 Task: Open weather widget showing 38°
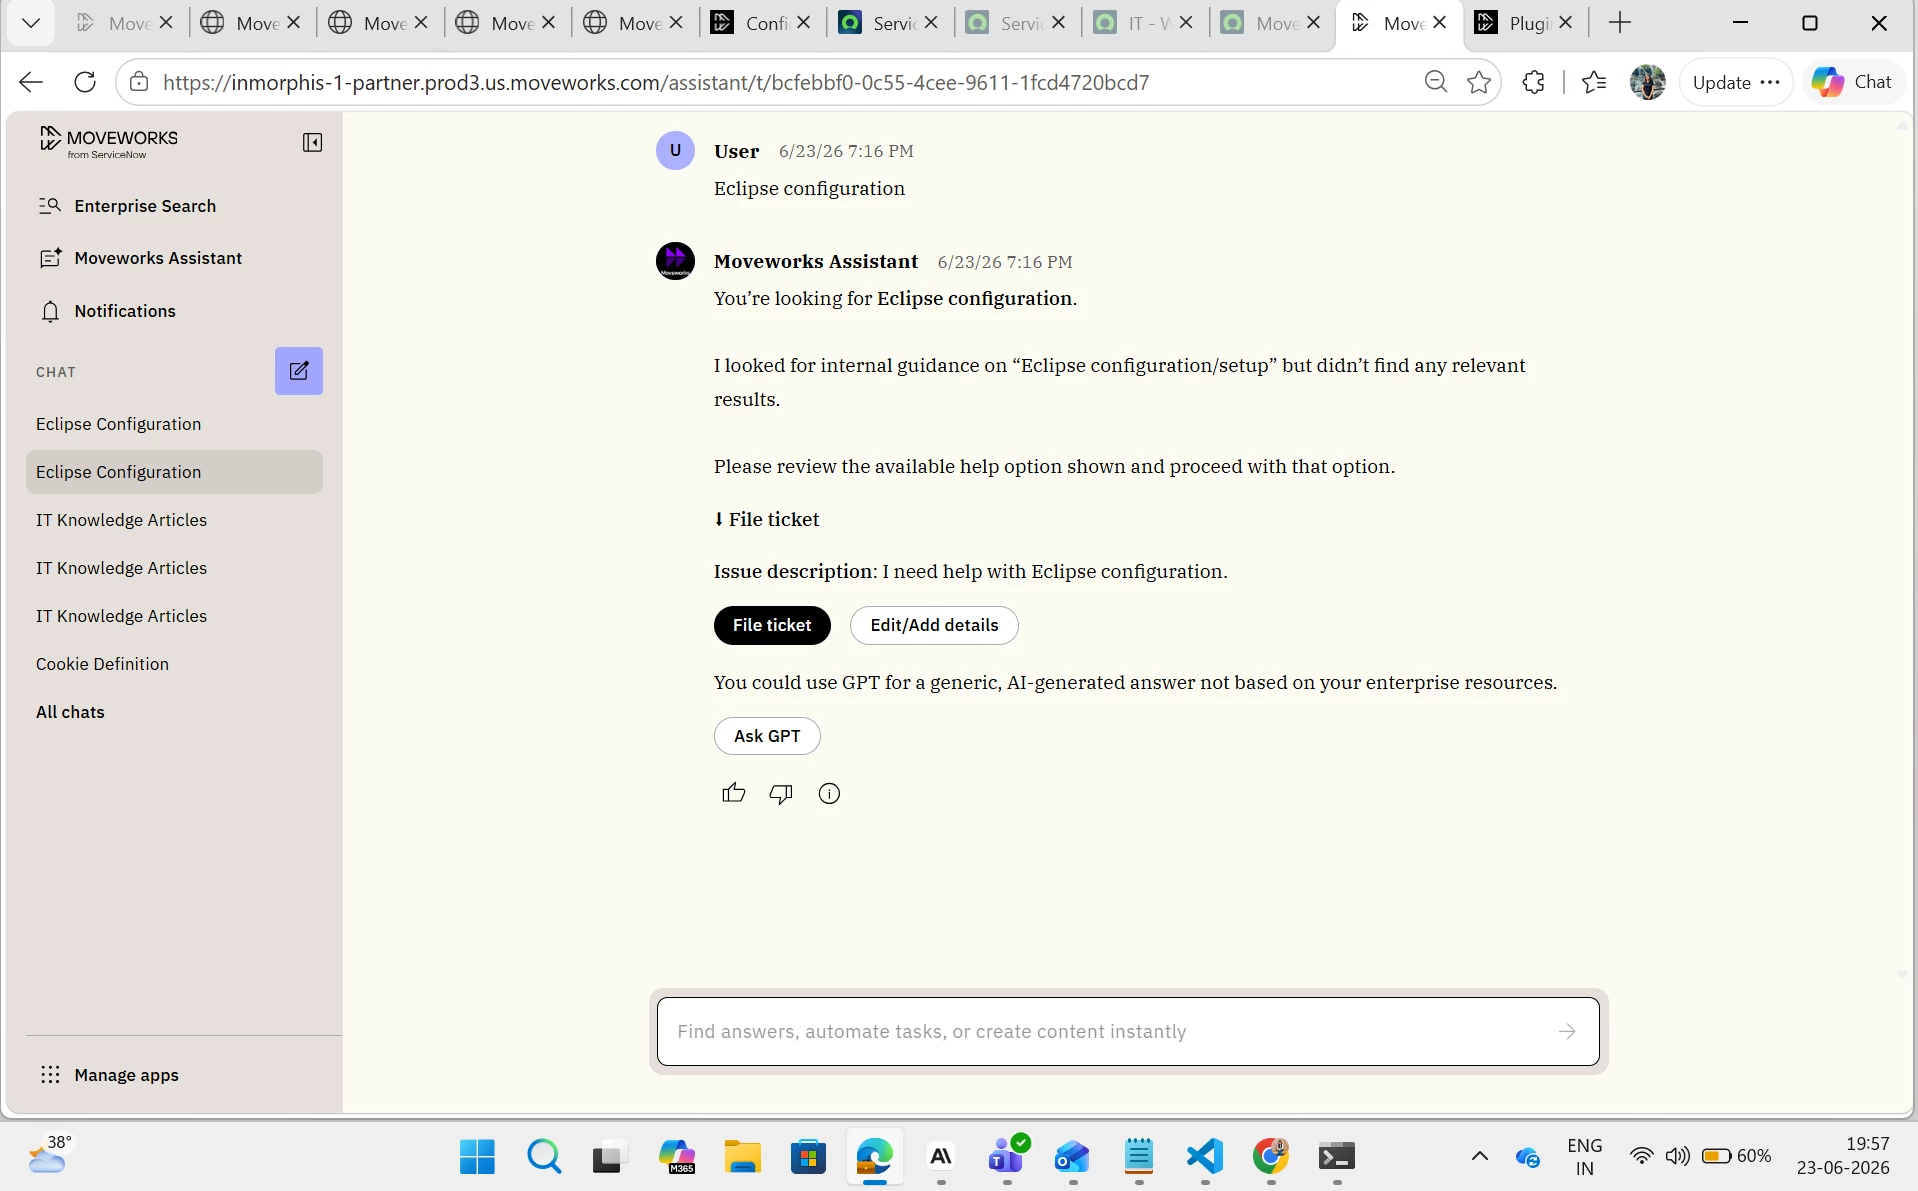(50, 1155)
